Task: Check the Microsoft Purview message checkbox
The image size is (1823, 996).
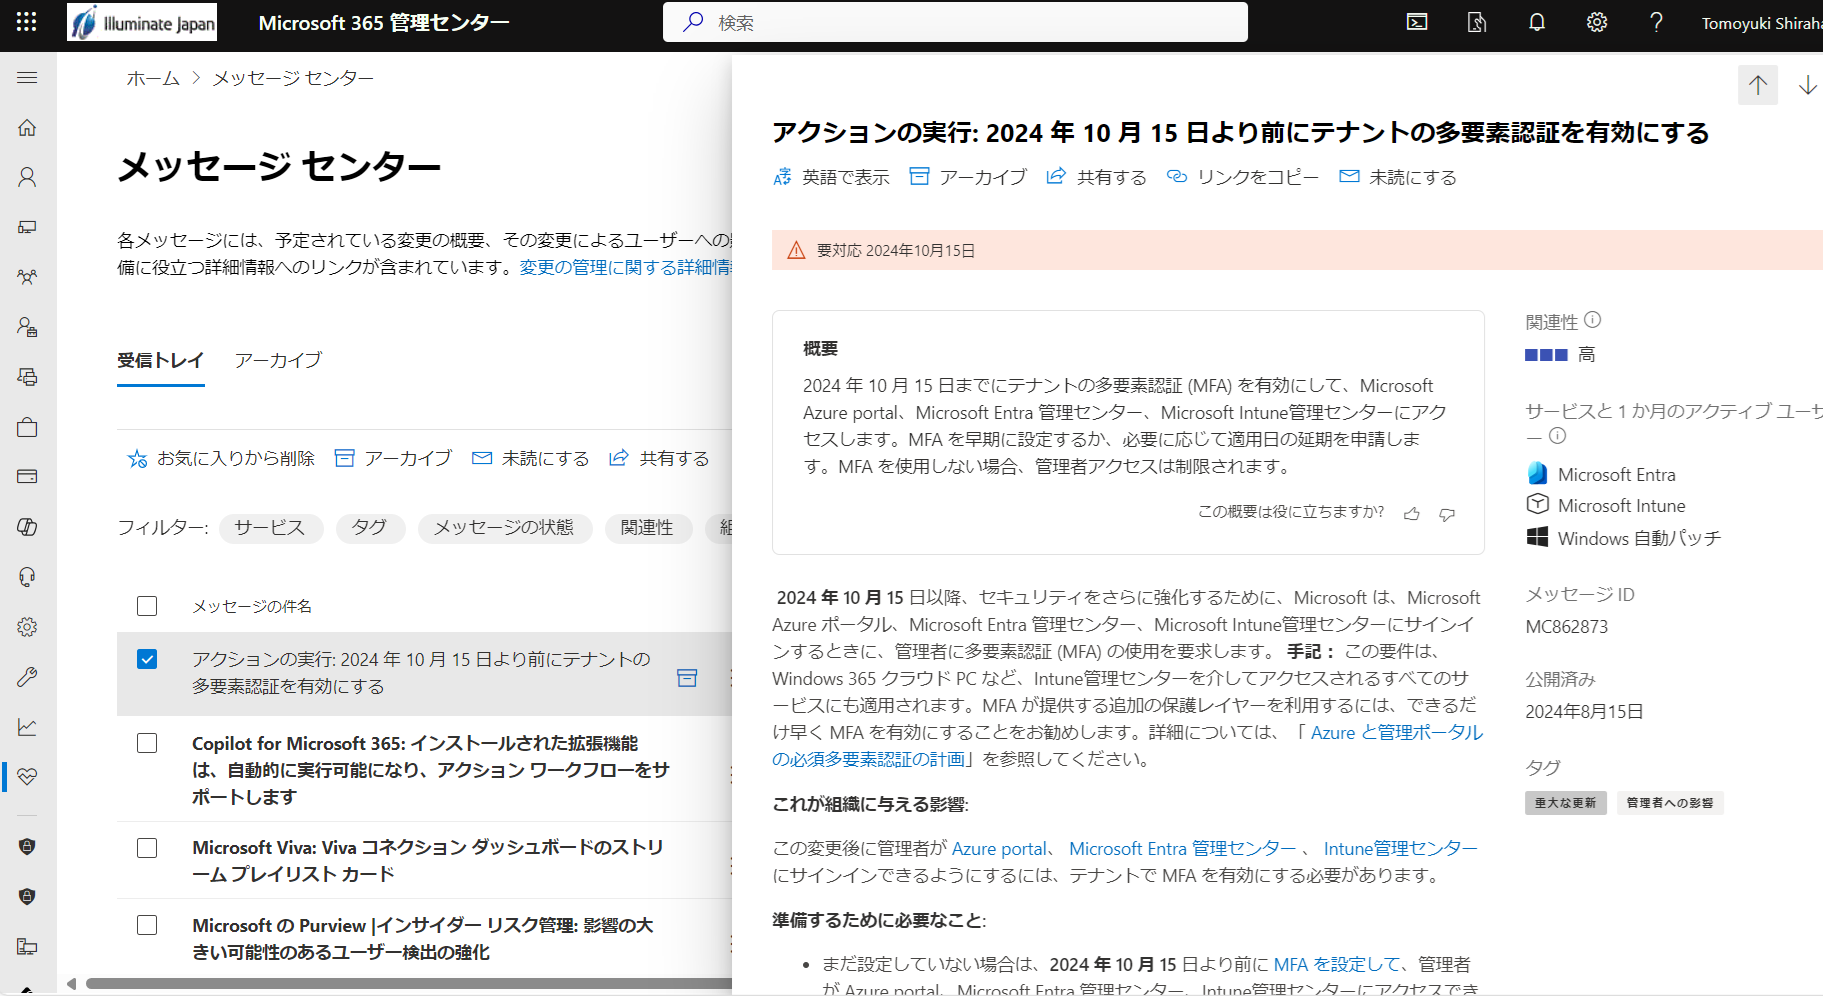Action: coord(147,925)
